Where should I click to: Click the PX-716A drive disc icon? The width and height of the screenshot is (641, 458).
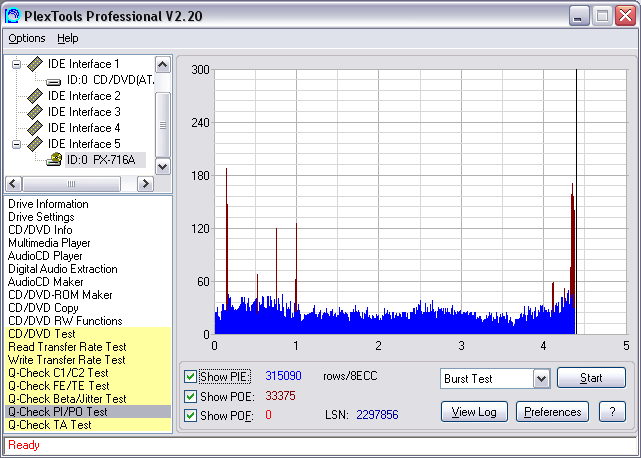54,159
